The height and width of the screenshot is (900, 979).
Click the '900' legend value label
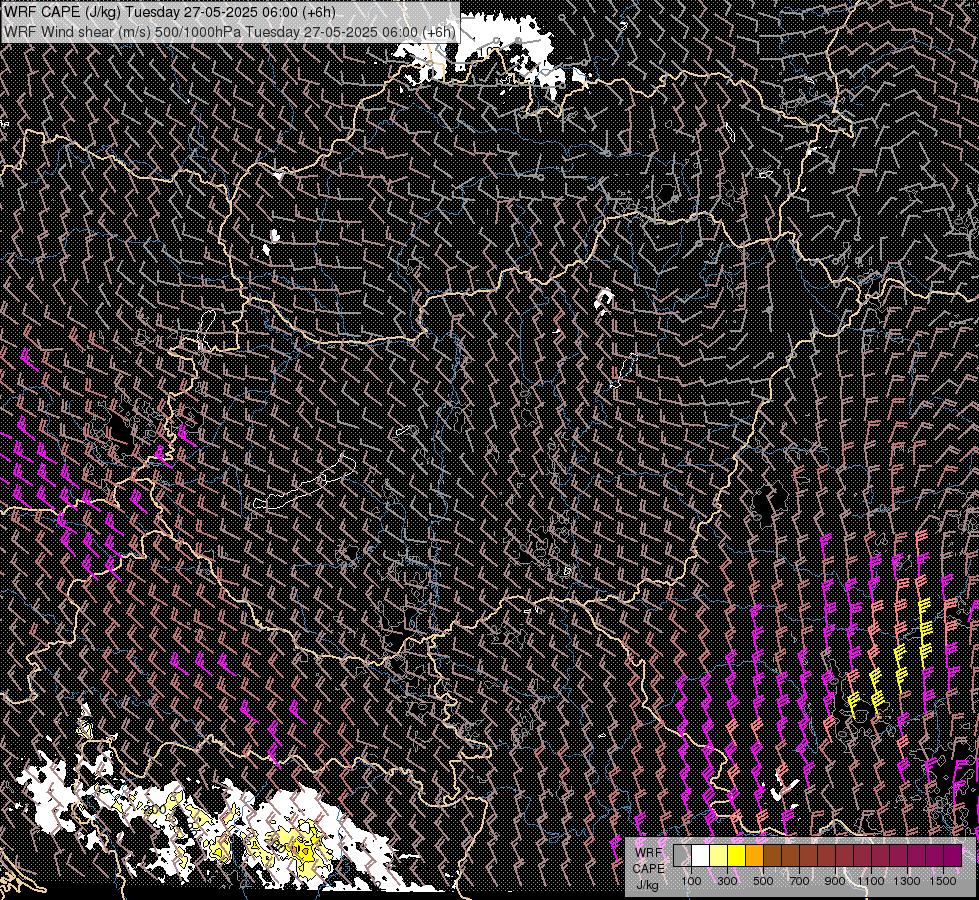(x=835, y=881)
